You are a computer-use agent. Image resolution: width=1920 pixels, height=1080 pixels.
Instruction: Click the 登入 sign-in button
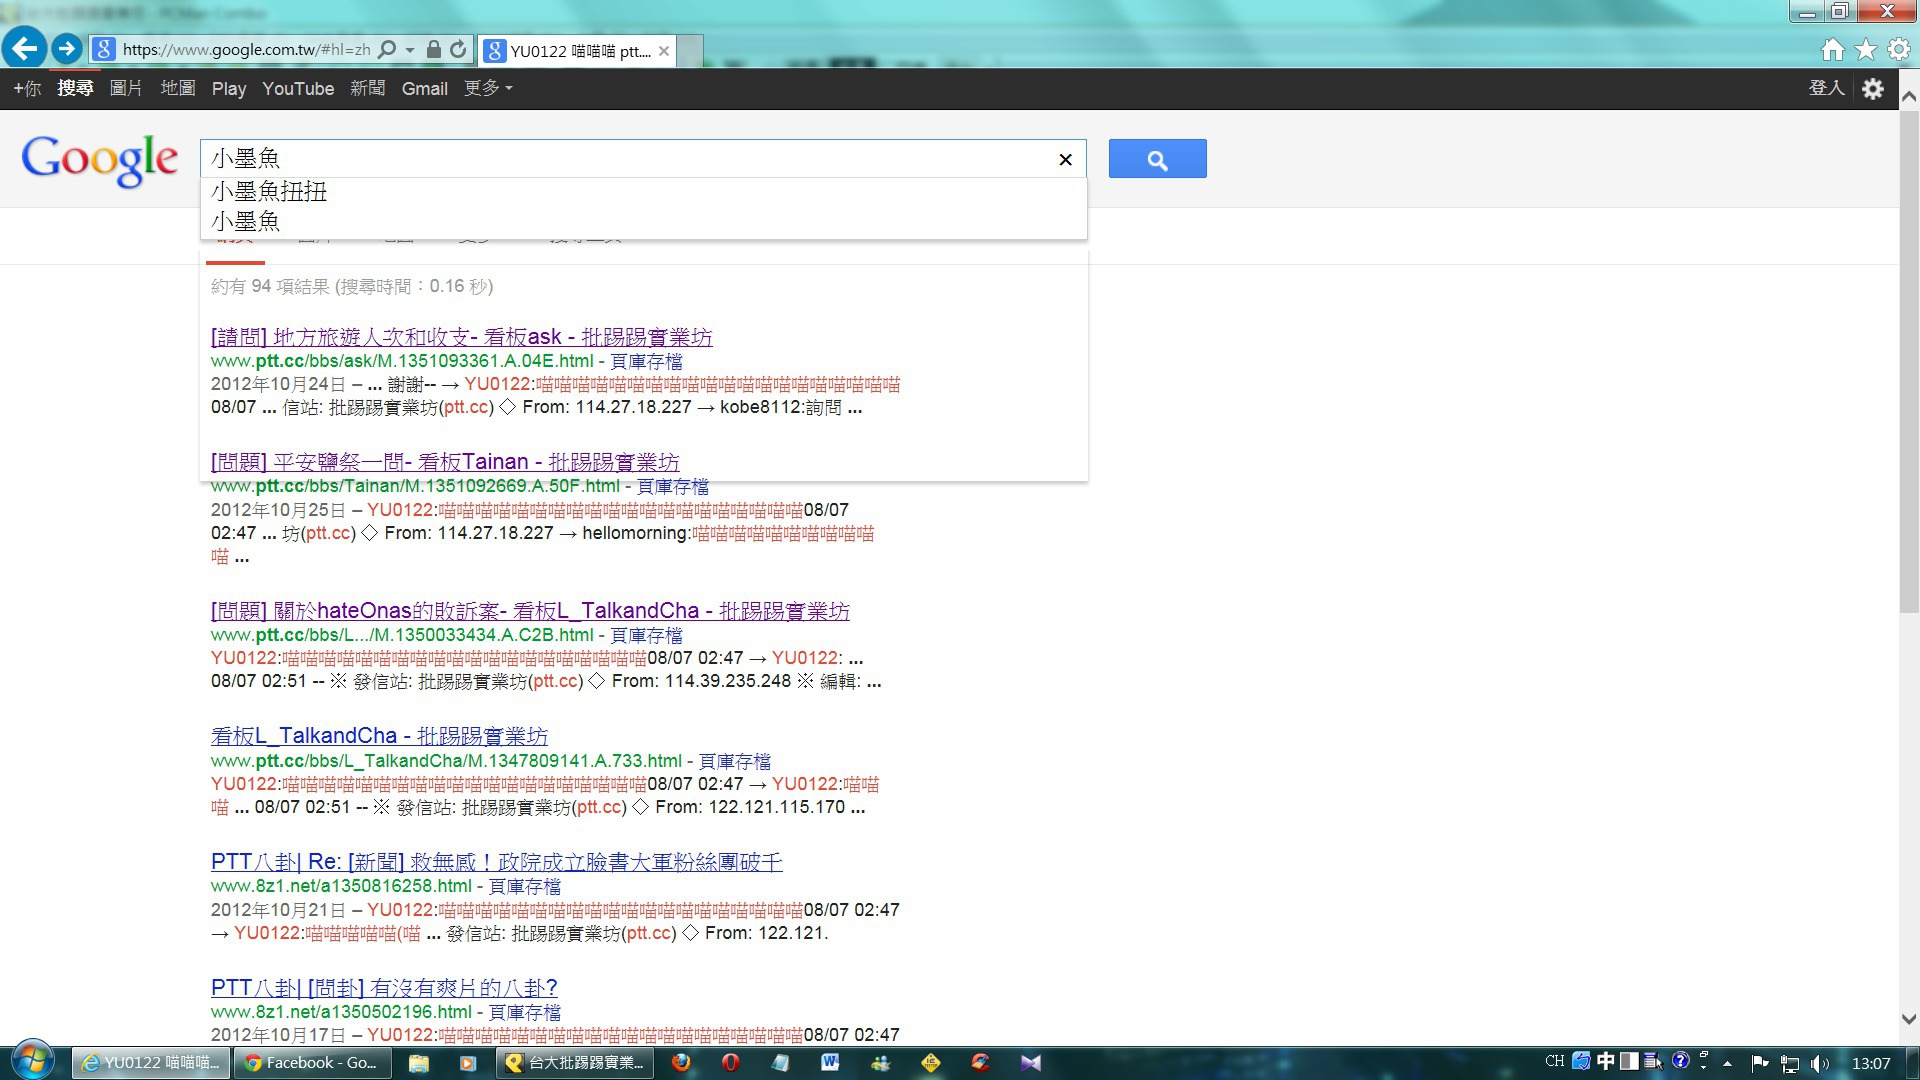pos(1825,89)
